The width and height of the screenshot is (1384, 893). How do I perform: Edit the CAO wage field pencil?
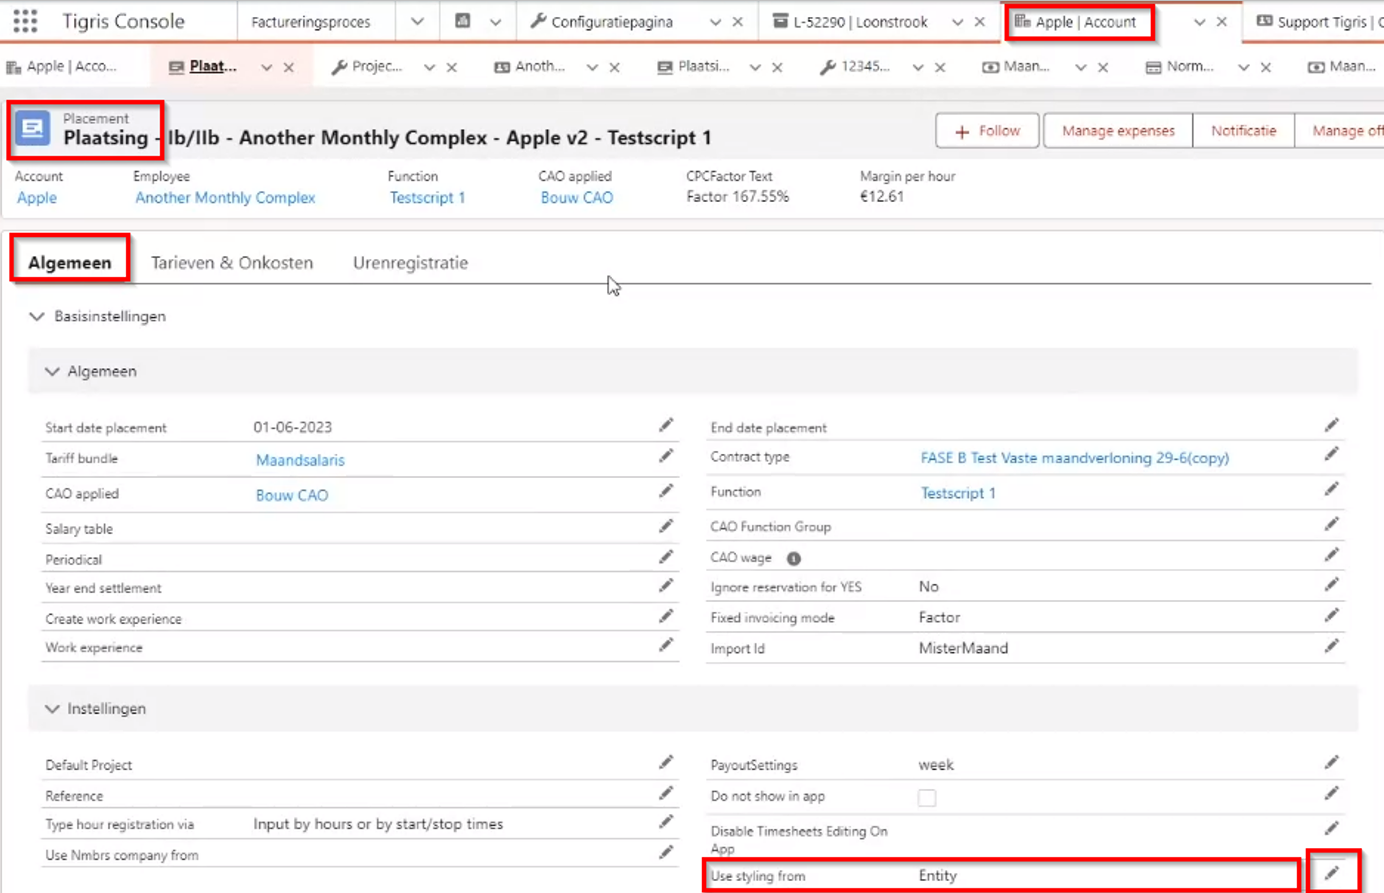(x=1332, y=555)
